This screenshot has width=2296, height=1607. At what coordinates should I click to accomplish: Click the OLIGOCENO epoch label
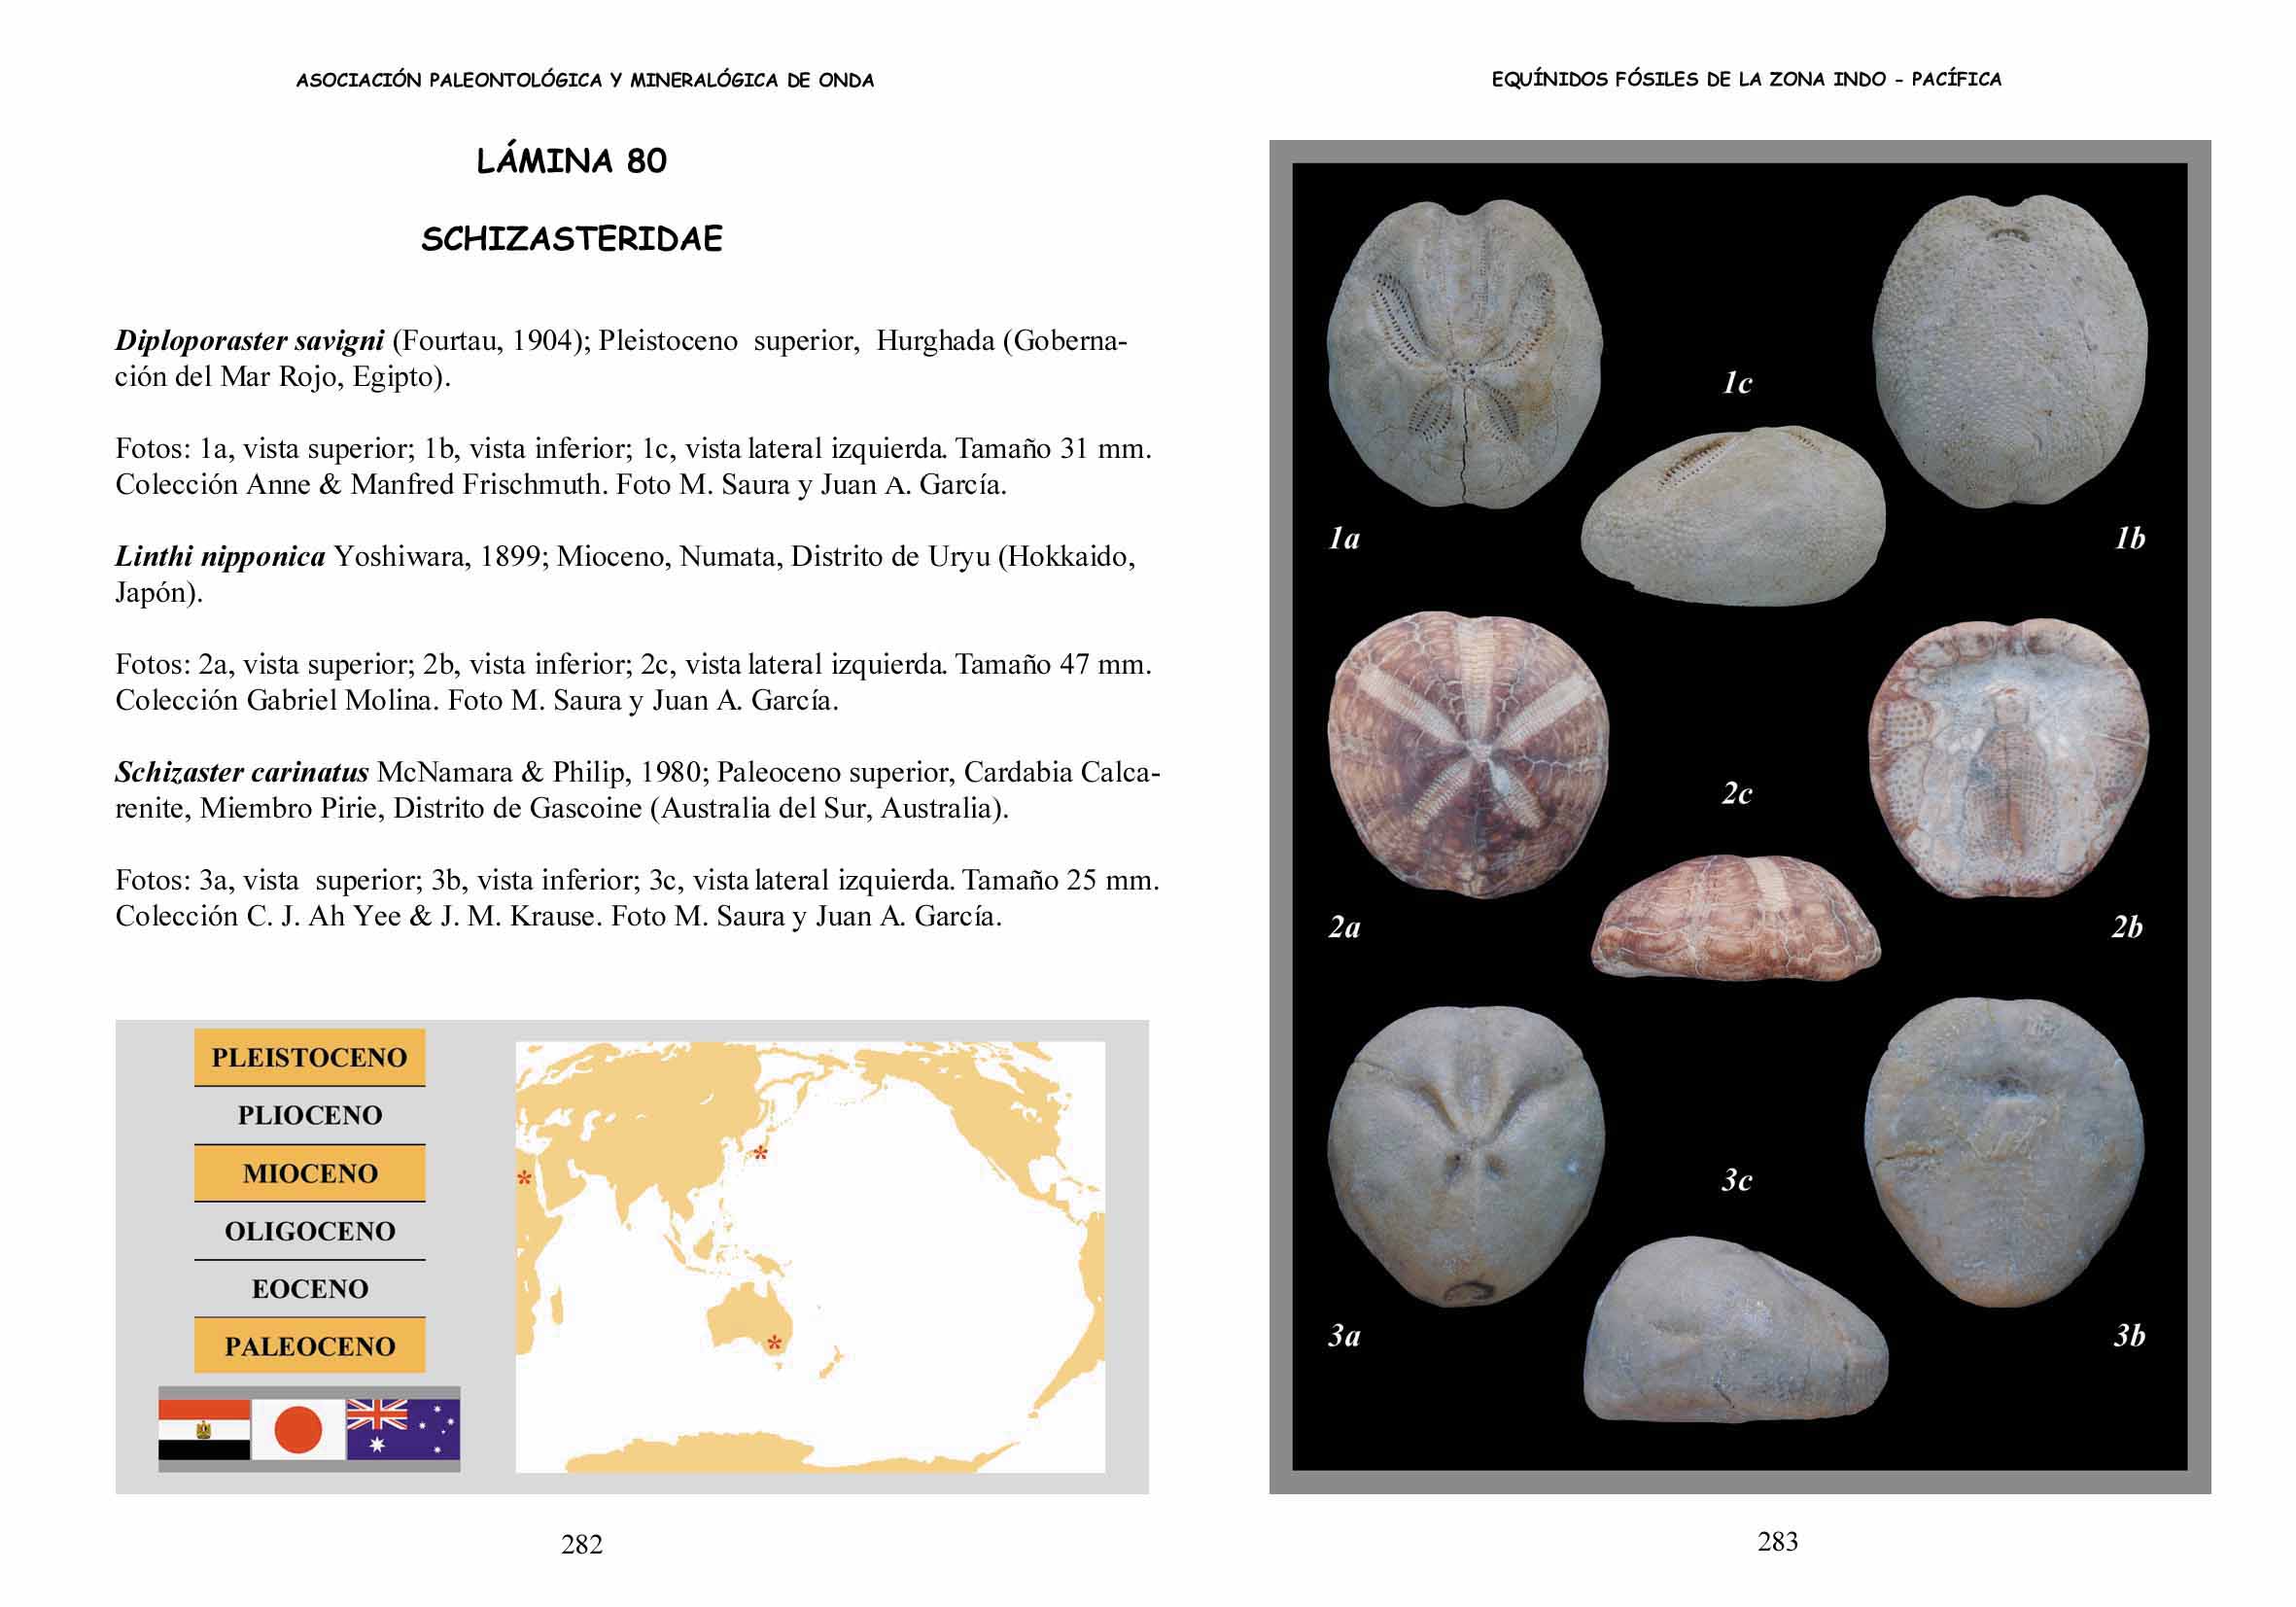[x=309, y=1231]
